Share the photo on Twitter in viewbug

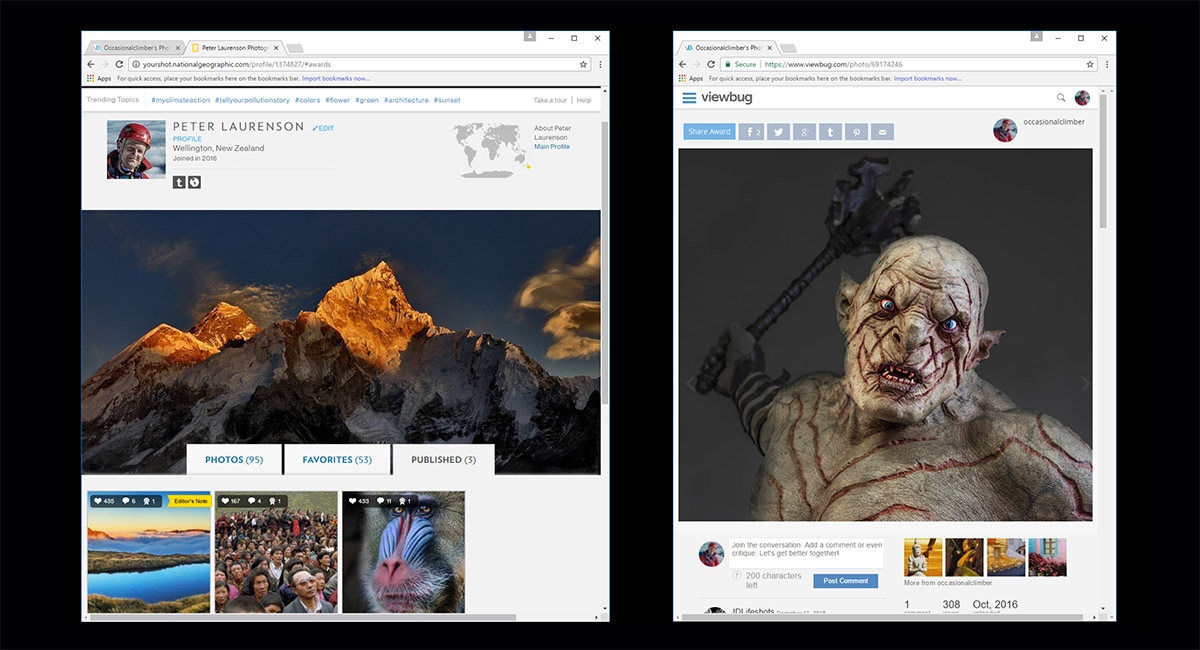click(778, 132)
